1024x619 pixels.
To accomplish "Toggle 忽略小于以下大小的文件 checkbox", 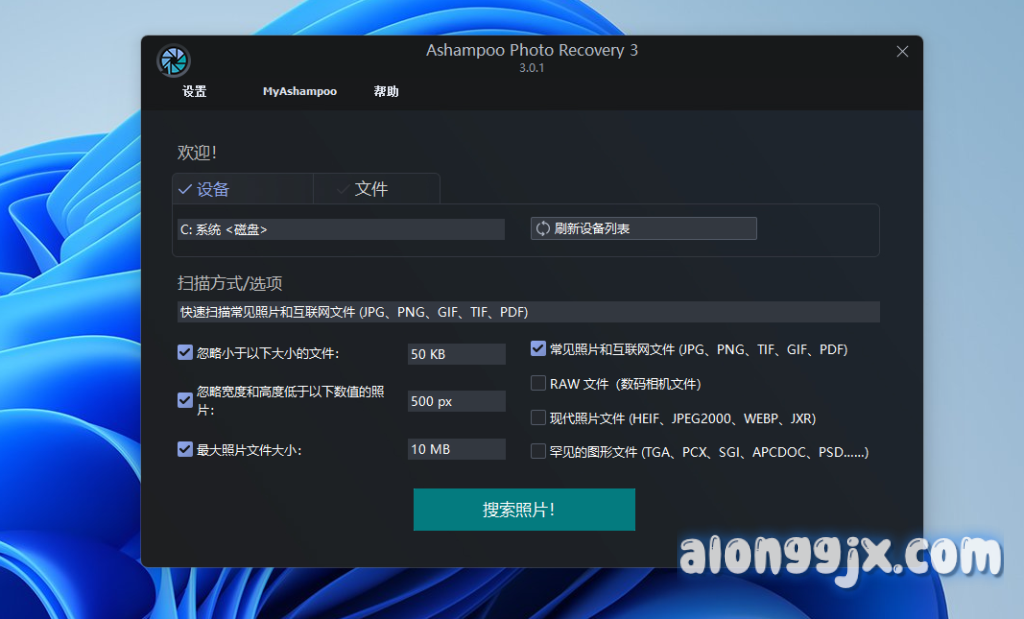I will click(x=185, y=353).
